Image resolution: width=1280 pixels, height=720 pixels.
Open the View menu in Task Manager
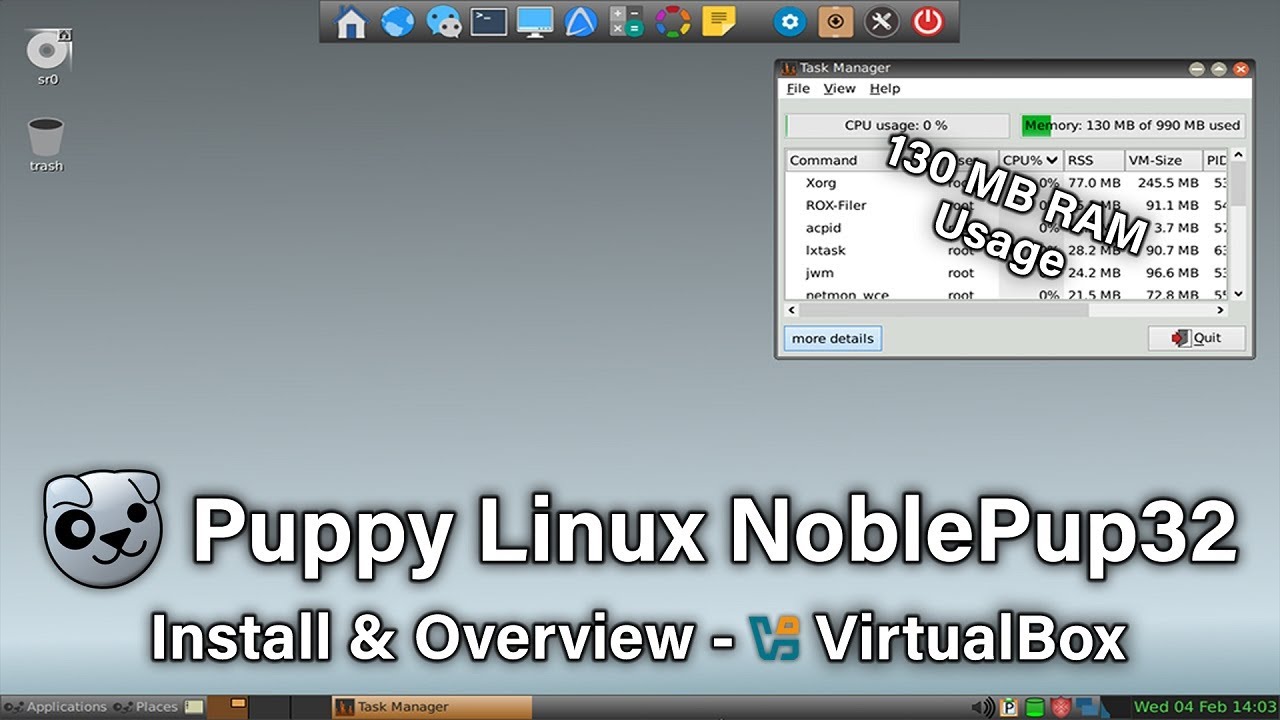pos(839,89)
